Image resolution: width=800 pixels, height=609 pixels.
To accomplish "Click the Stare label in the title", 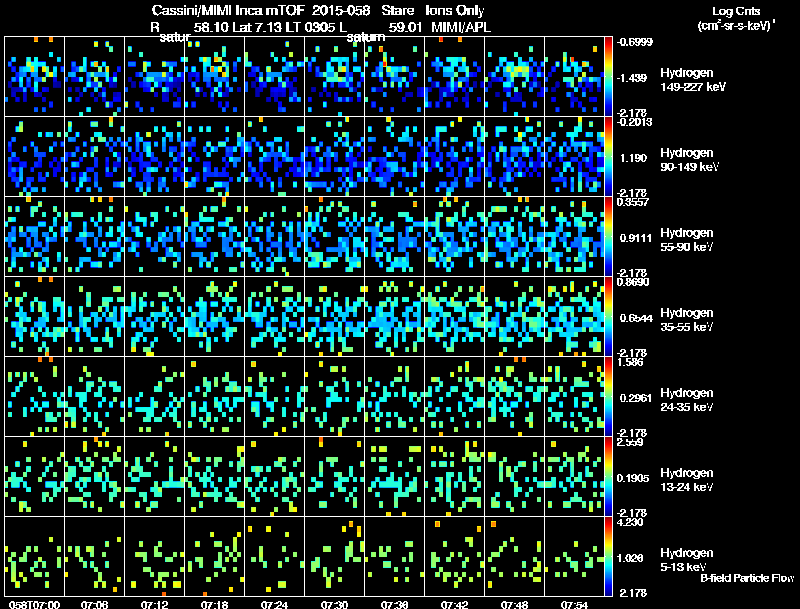I will coord(398,11).
